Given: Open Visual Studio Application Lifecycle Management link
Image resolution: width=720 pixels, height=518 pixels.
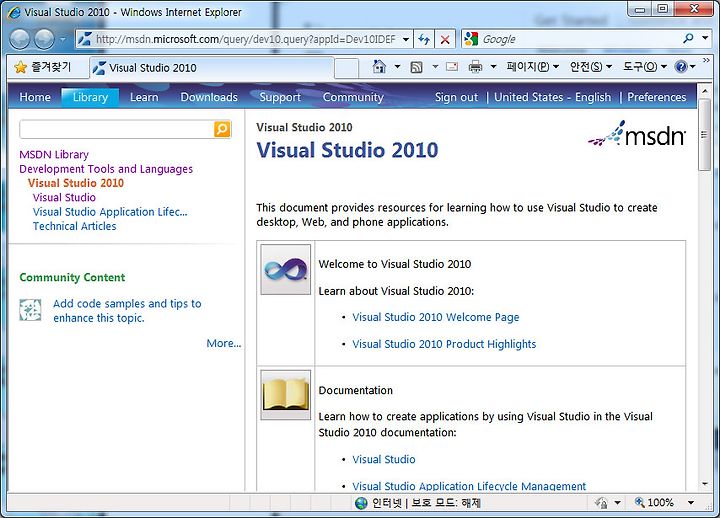Looking at the screenshot, I should (469, 486).
